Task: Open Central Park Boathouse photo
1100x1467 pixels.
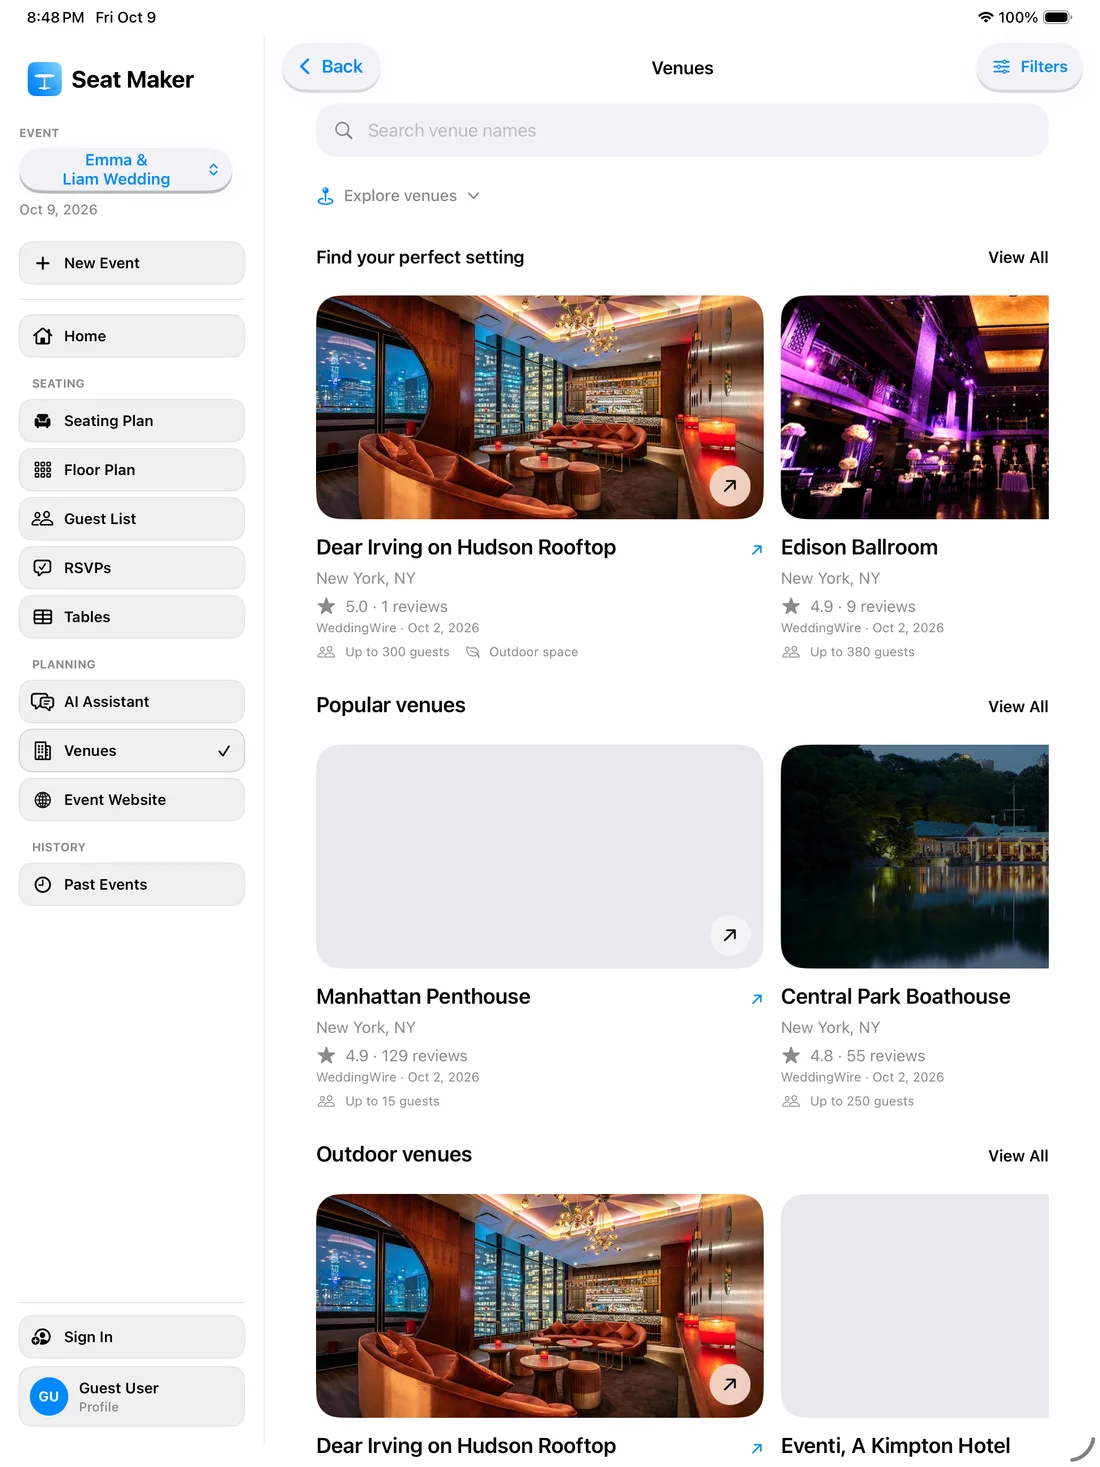Action: coord(915,856)
